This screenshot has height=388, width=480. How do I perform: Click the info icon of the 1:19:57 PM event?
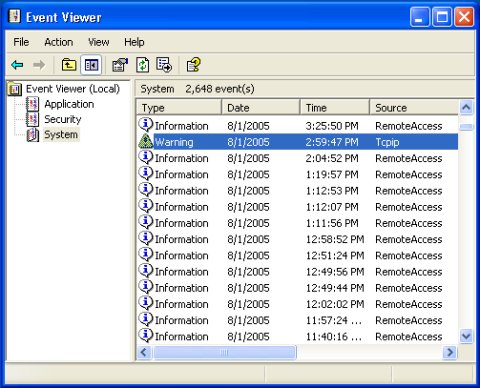click(x=146, y=173)
